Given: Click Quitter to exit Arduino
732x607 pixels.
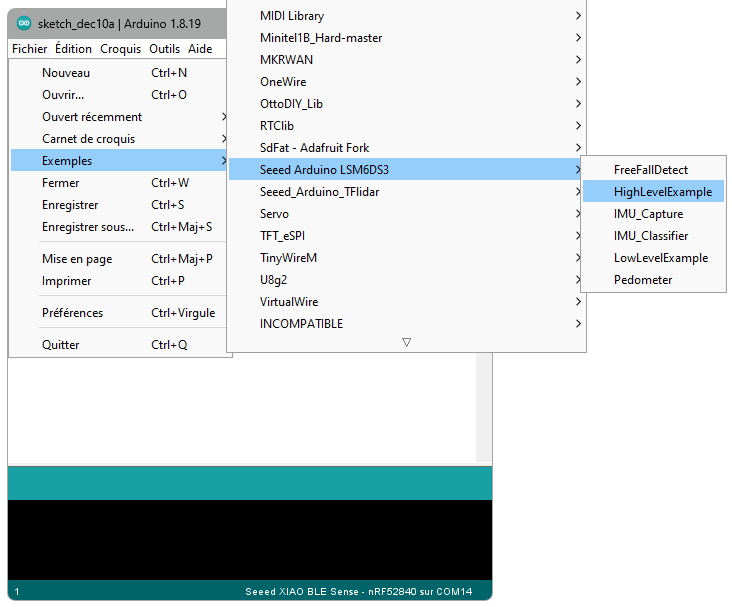Looking at the screenshot, I should pyautogui.click(x=61, y=345).
